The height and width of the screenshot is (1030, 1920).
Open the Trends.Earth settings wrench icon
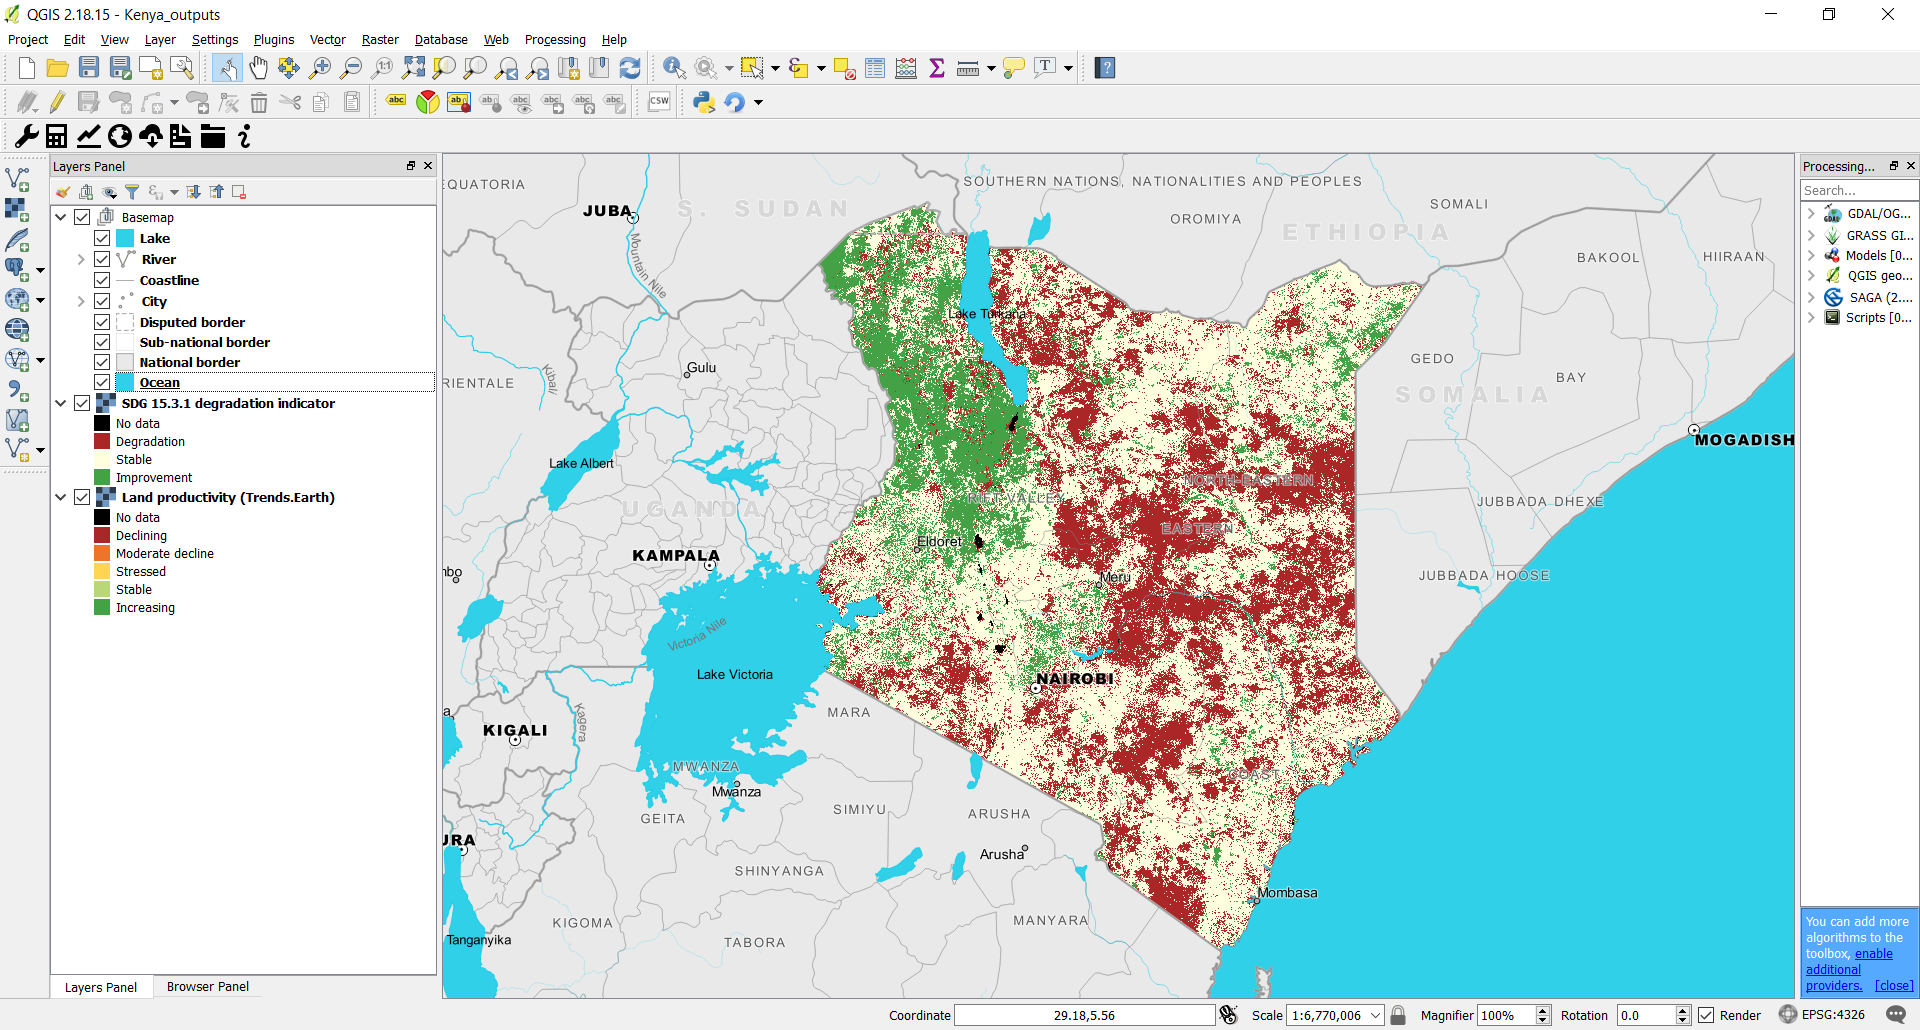point(26,137)
